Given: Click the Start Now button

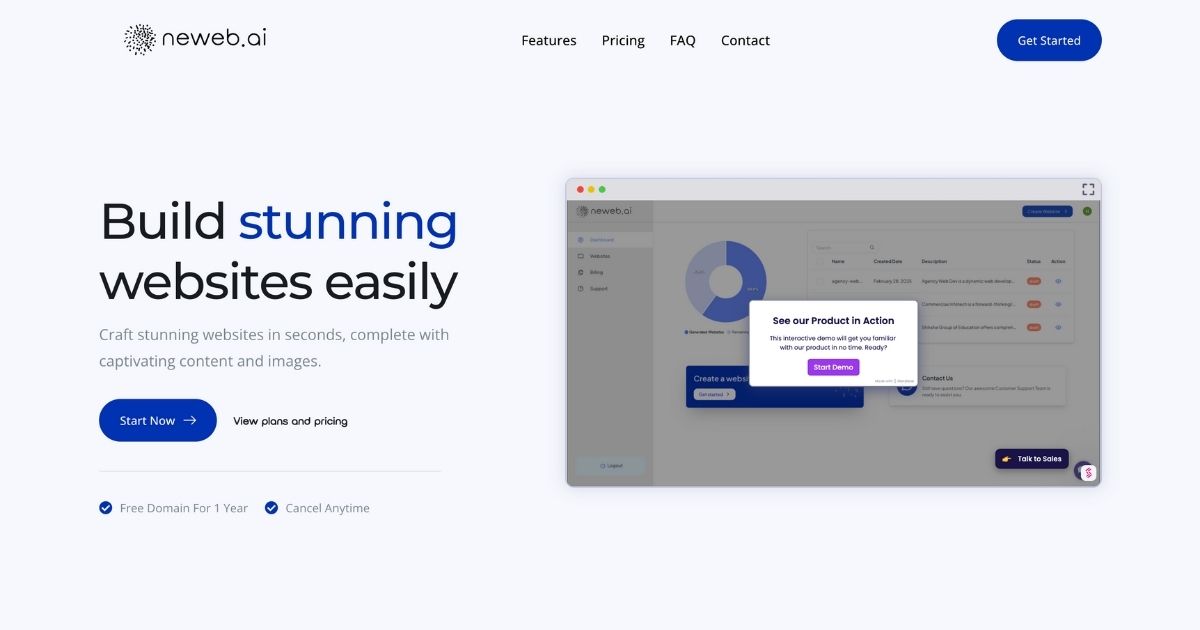Looking at the screenshot, I should click(158, 421).
